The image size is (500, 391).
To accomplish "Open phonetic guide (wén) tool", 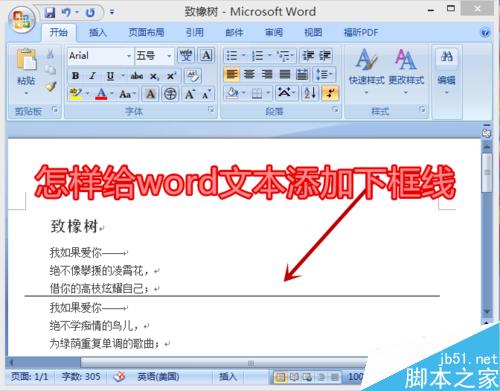I will [x=186, y=55].
